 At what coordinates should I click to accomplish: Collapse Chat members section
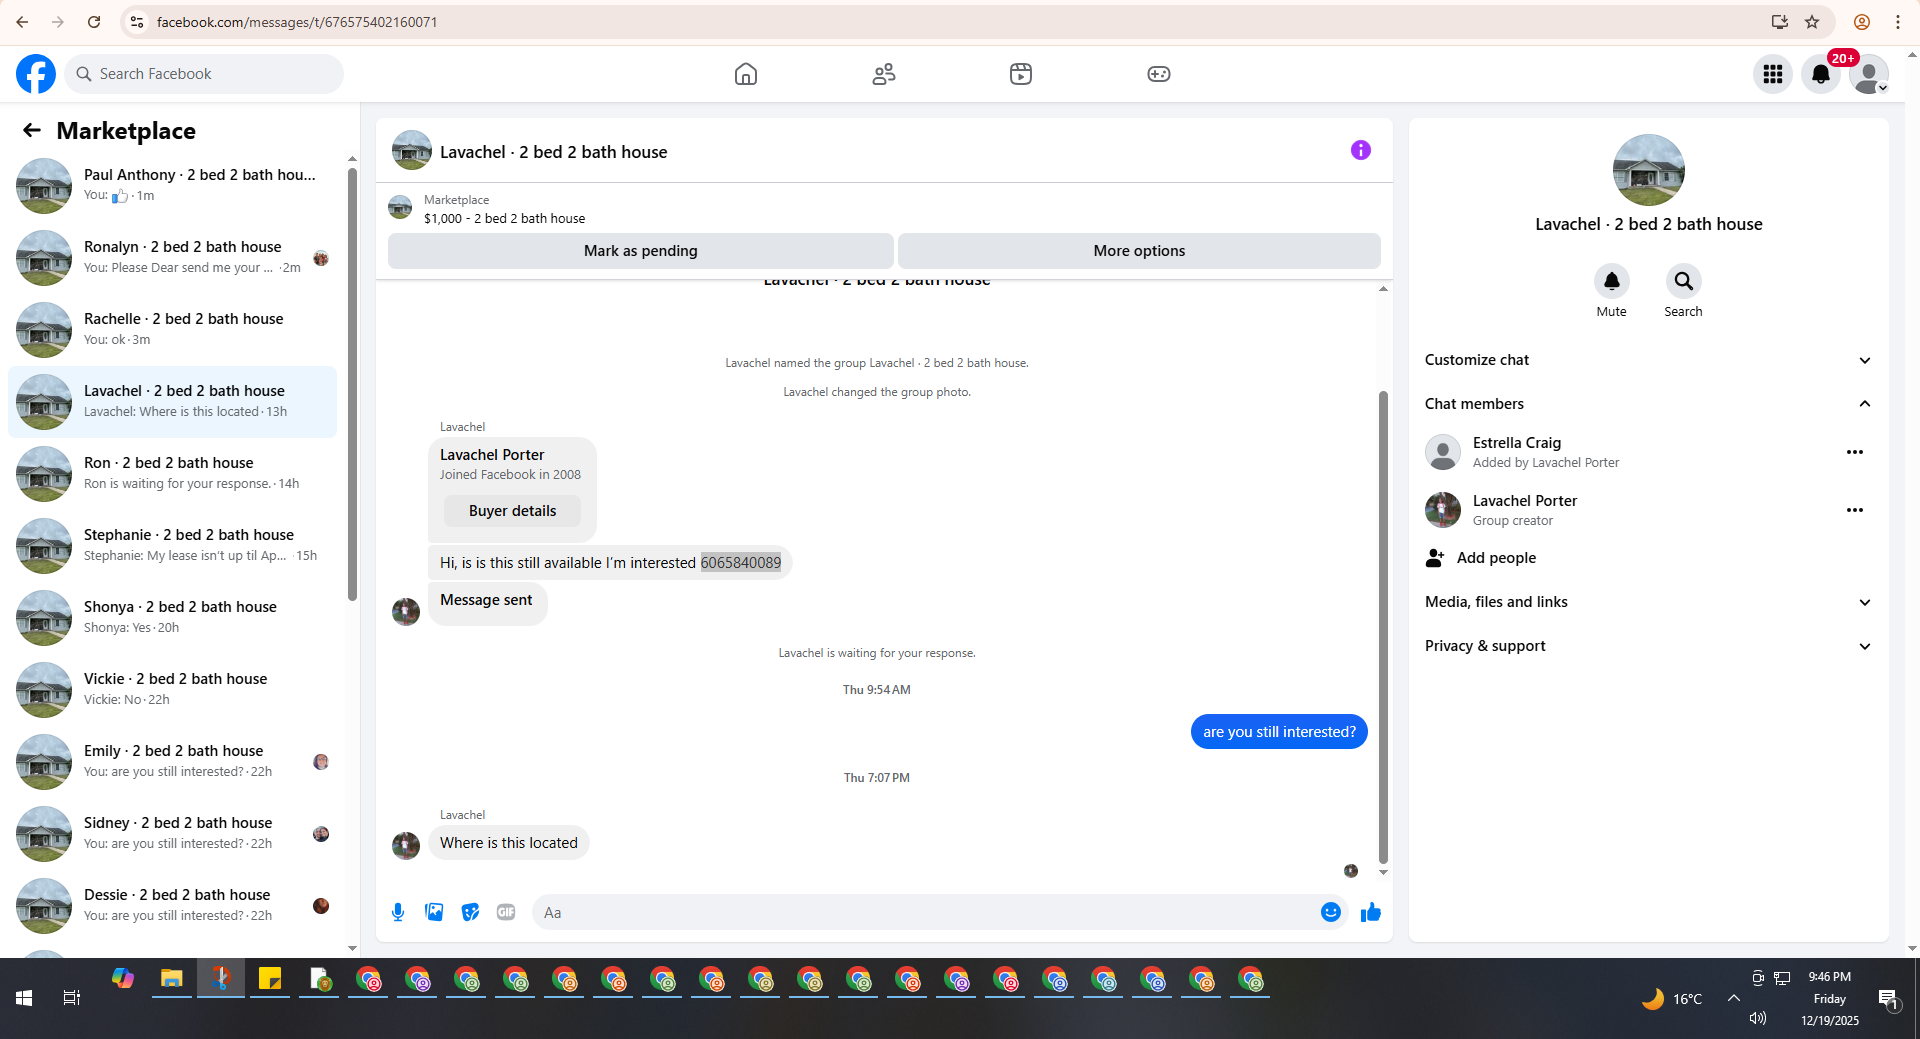1648,404
